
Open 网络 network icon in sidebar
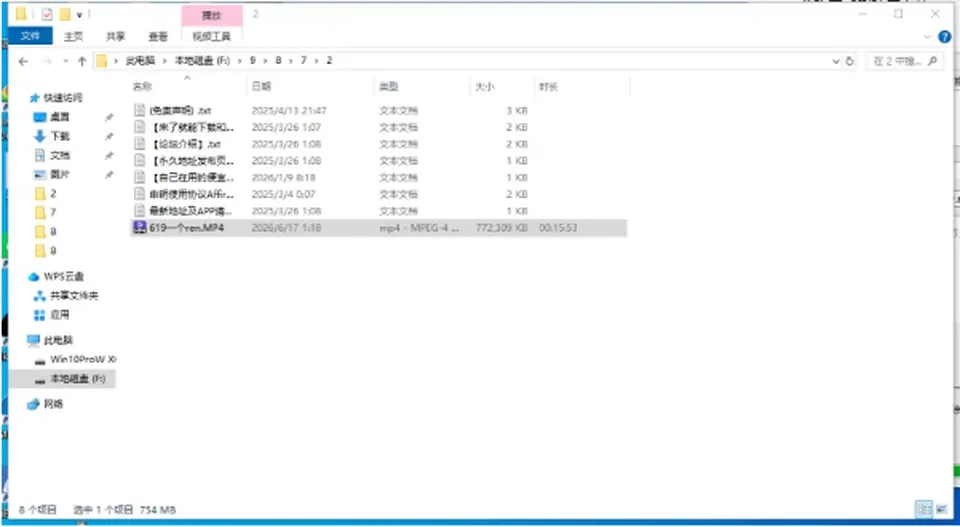click(x=34, y=404)
